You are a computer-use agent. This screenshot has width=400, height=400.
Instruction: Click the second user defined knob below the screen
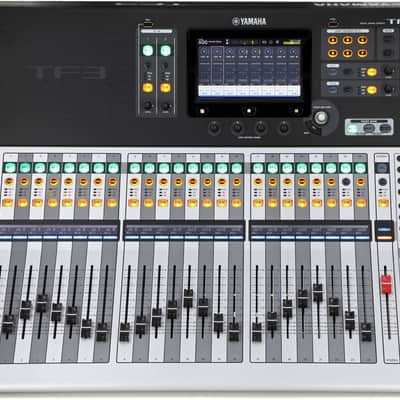coord(237,128)
